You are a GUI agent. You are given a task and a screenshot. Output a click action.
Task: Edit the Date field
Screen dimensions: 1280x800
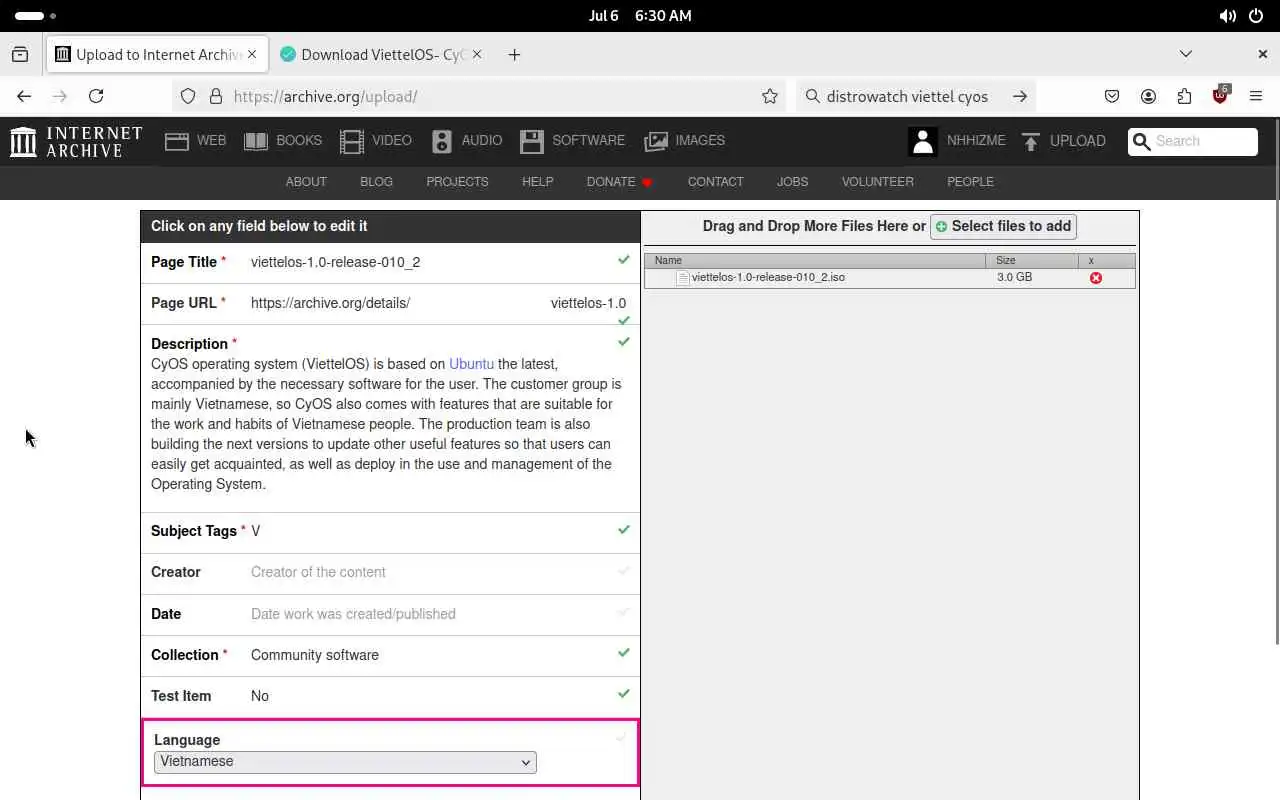coord(390,614)
